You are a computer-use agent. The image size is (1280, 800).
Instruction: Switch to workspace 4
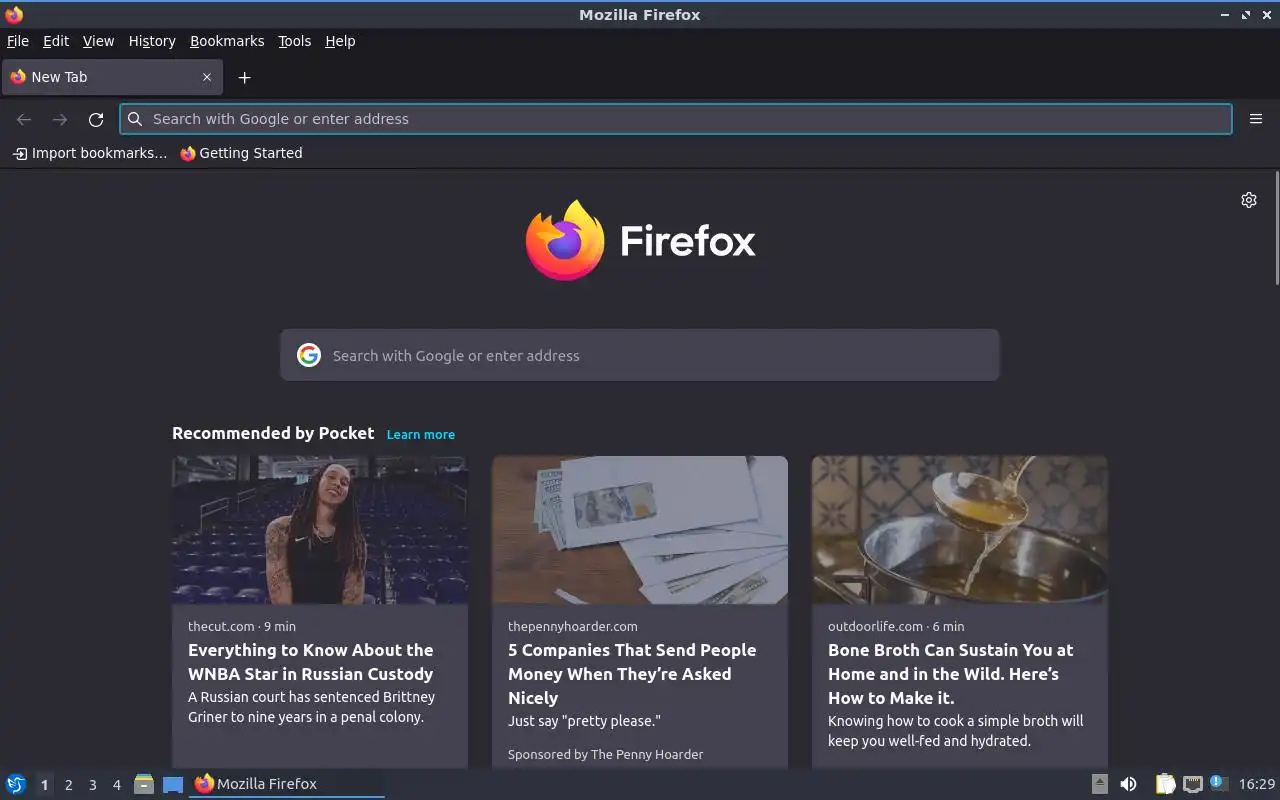click(x=116, y=785)
